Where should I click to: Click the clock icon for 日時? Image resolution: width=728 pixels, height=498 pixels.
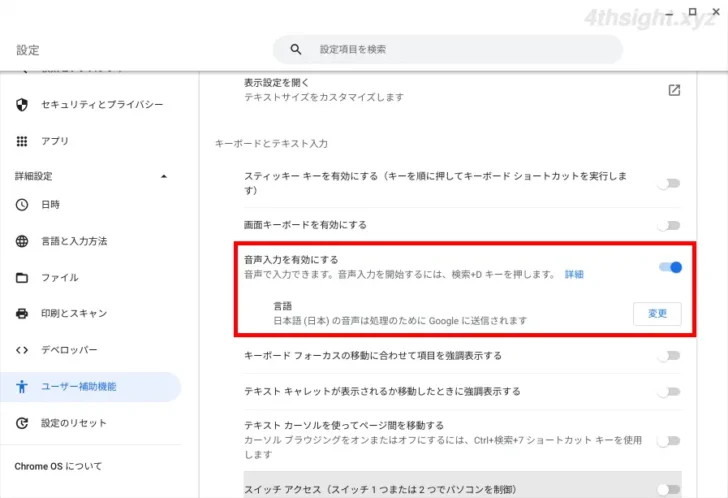tap(22, 205)
